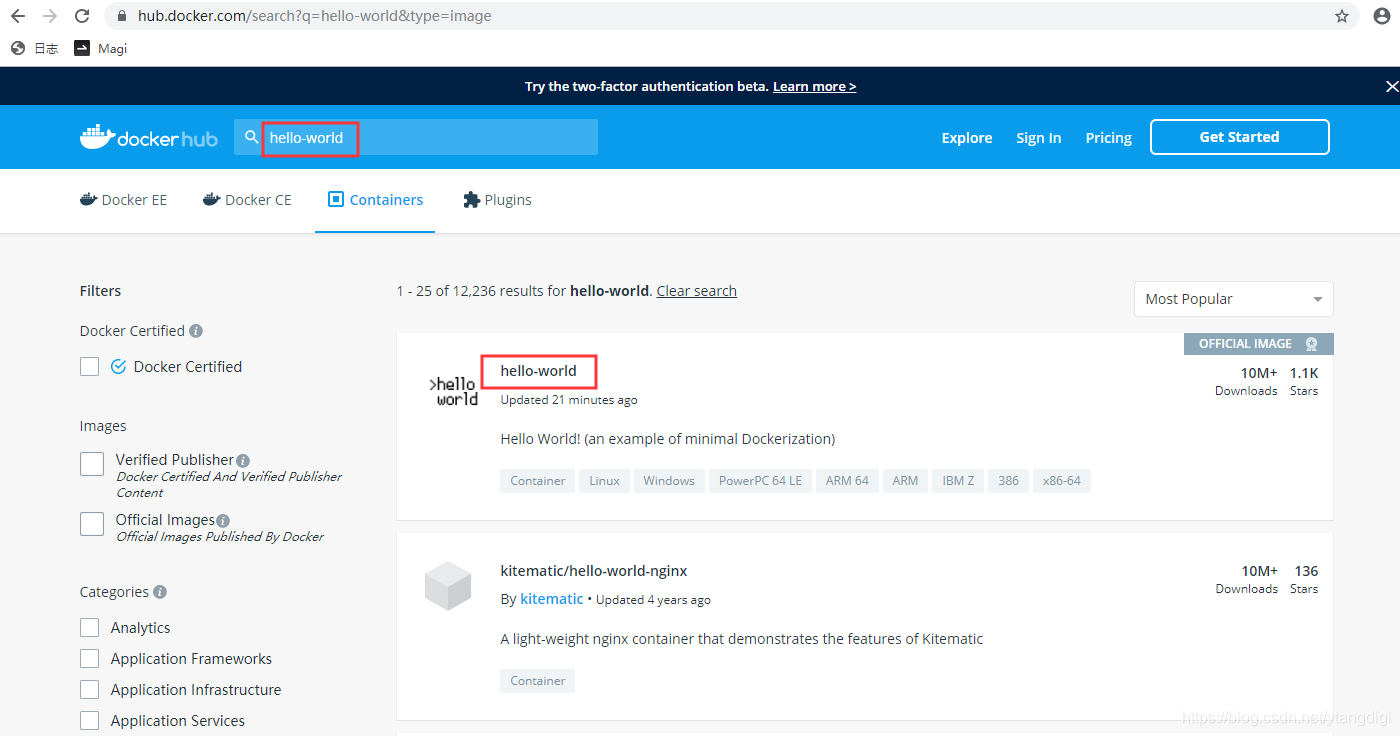The width and height of the screenshot is (1400, 736).
Task: Open the 日志 bookmark
Action: point(34,48)
